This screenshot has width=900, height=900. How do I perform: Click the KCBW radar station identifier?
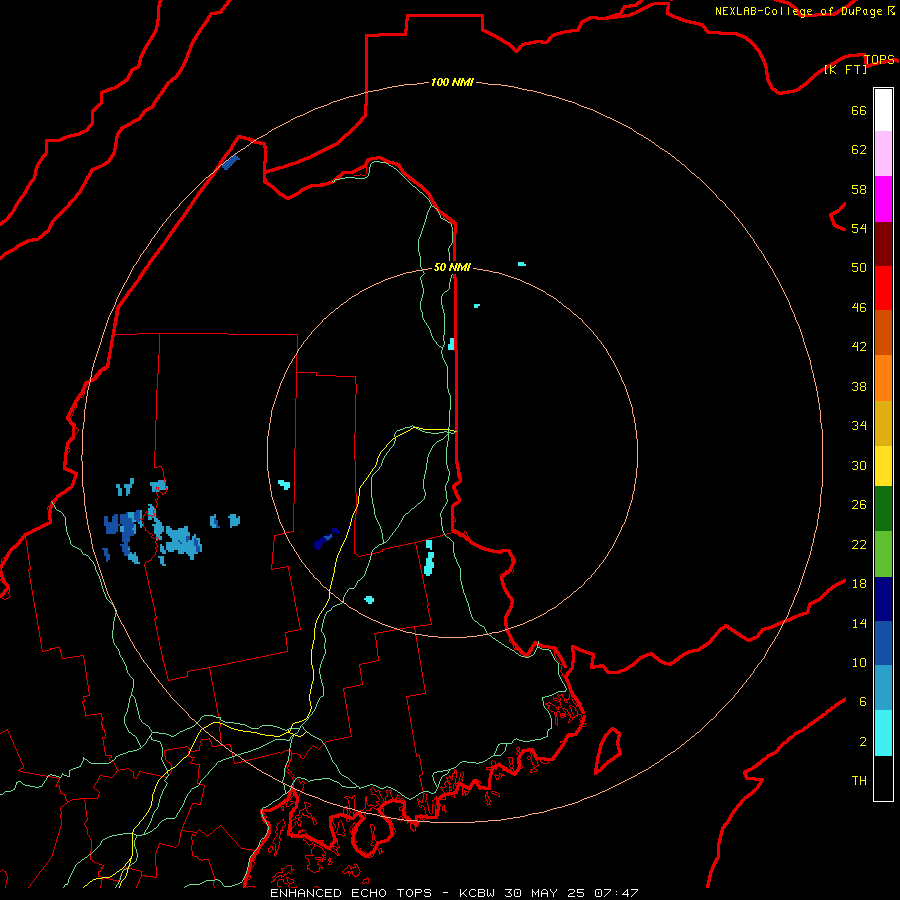(476, 893)
